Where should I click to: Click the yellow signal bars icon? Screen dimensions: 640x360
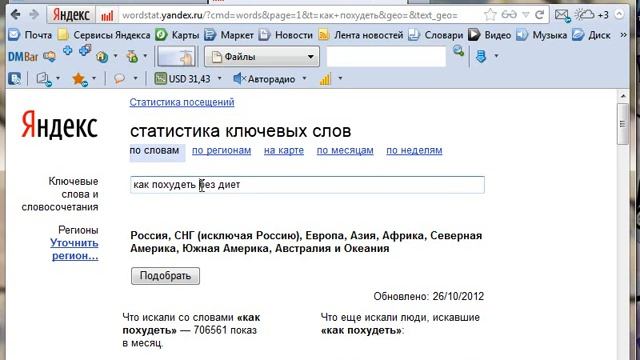click(325, 78)
